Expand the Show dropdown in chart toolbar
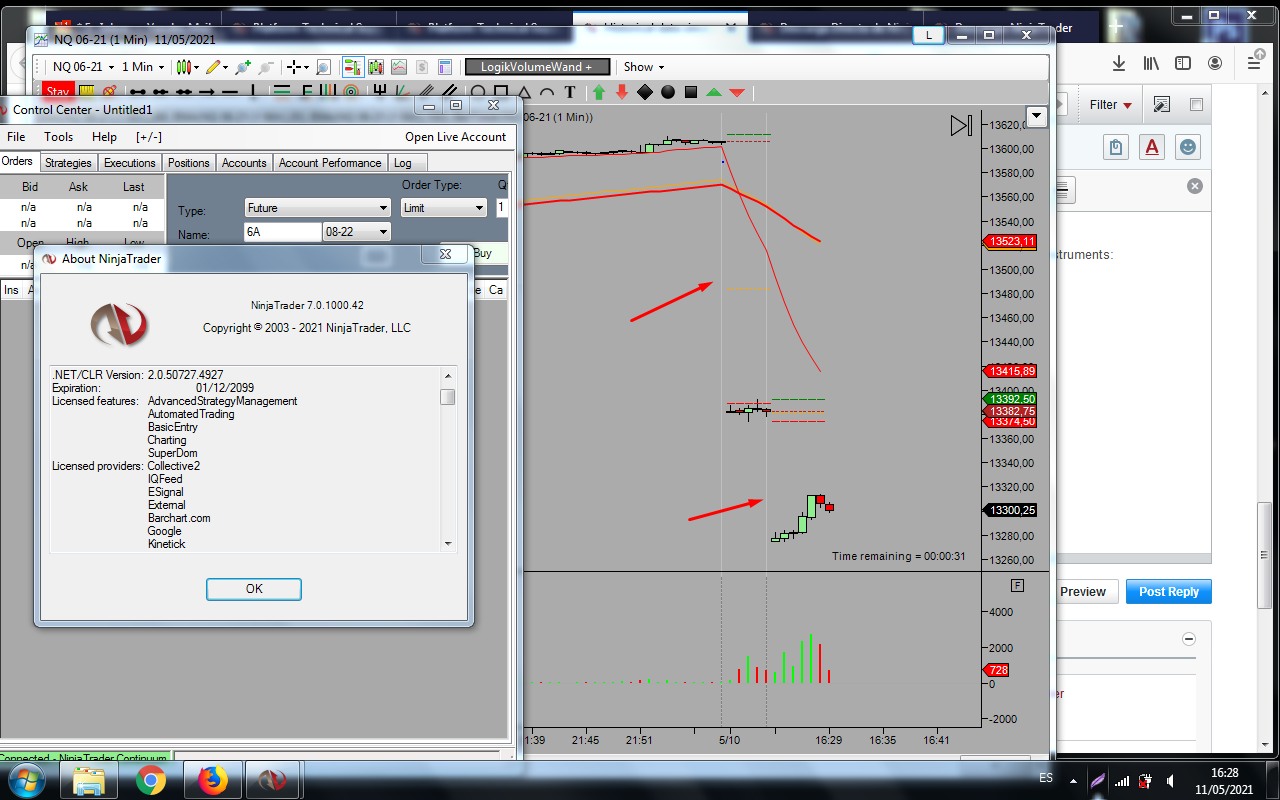1280x800 pixels. (x=644, y=67)
